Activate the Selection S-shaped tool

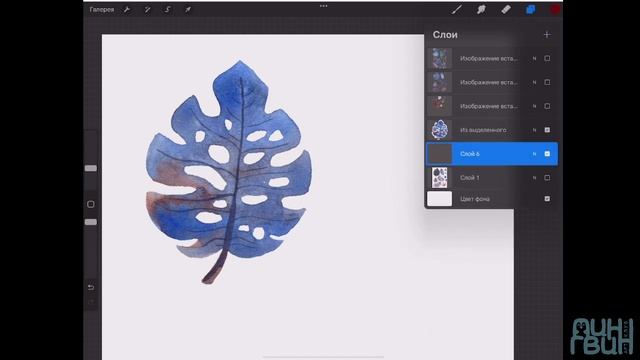167,9
